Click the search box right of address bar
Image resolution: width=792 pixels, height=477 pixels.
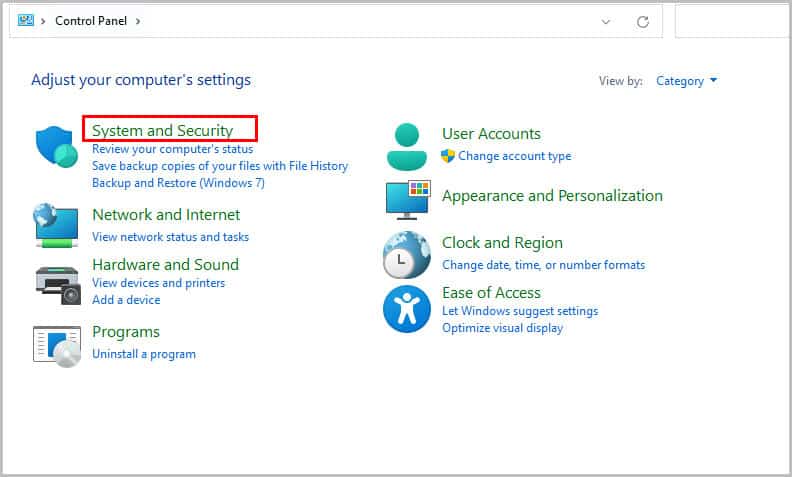(732, 21)
